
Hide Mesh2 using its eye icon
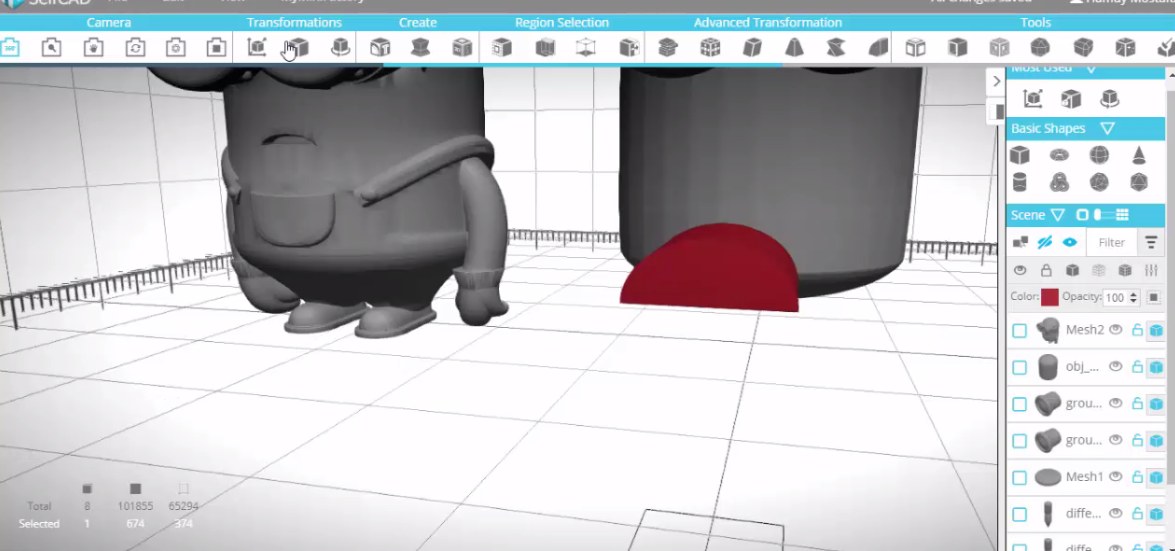[1115, 329]
